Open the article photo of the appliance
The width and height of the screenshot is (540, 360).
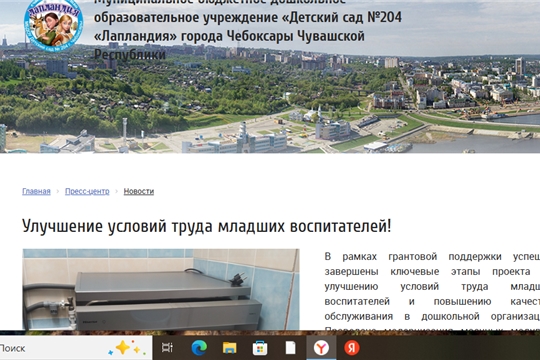pos(161,289)
